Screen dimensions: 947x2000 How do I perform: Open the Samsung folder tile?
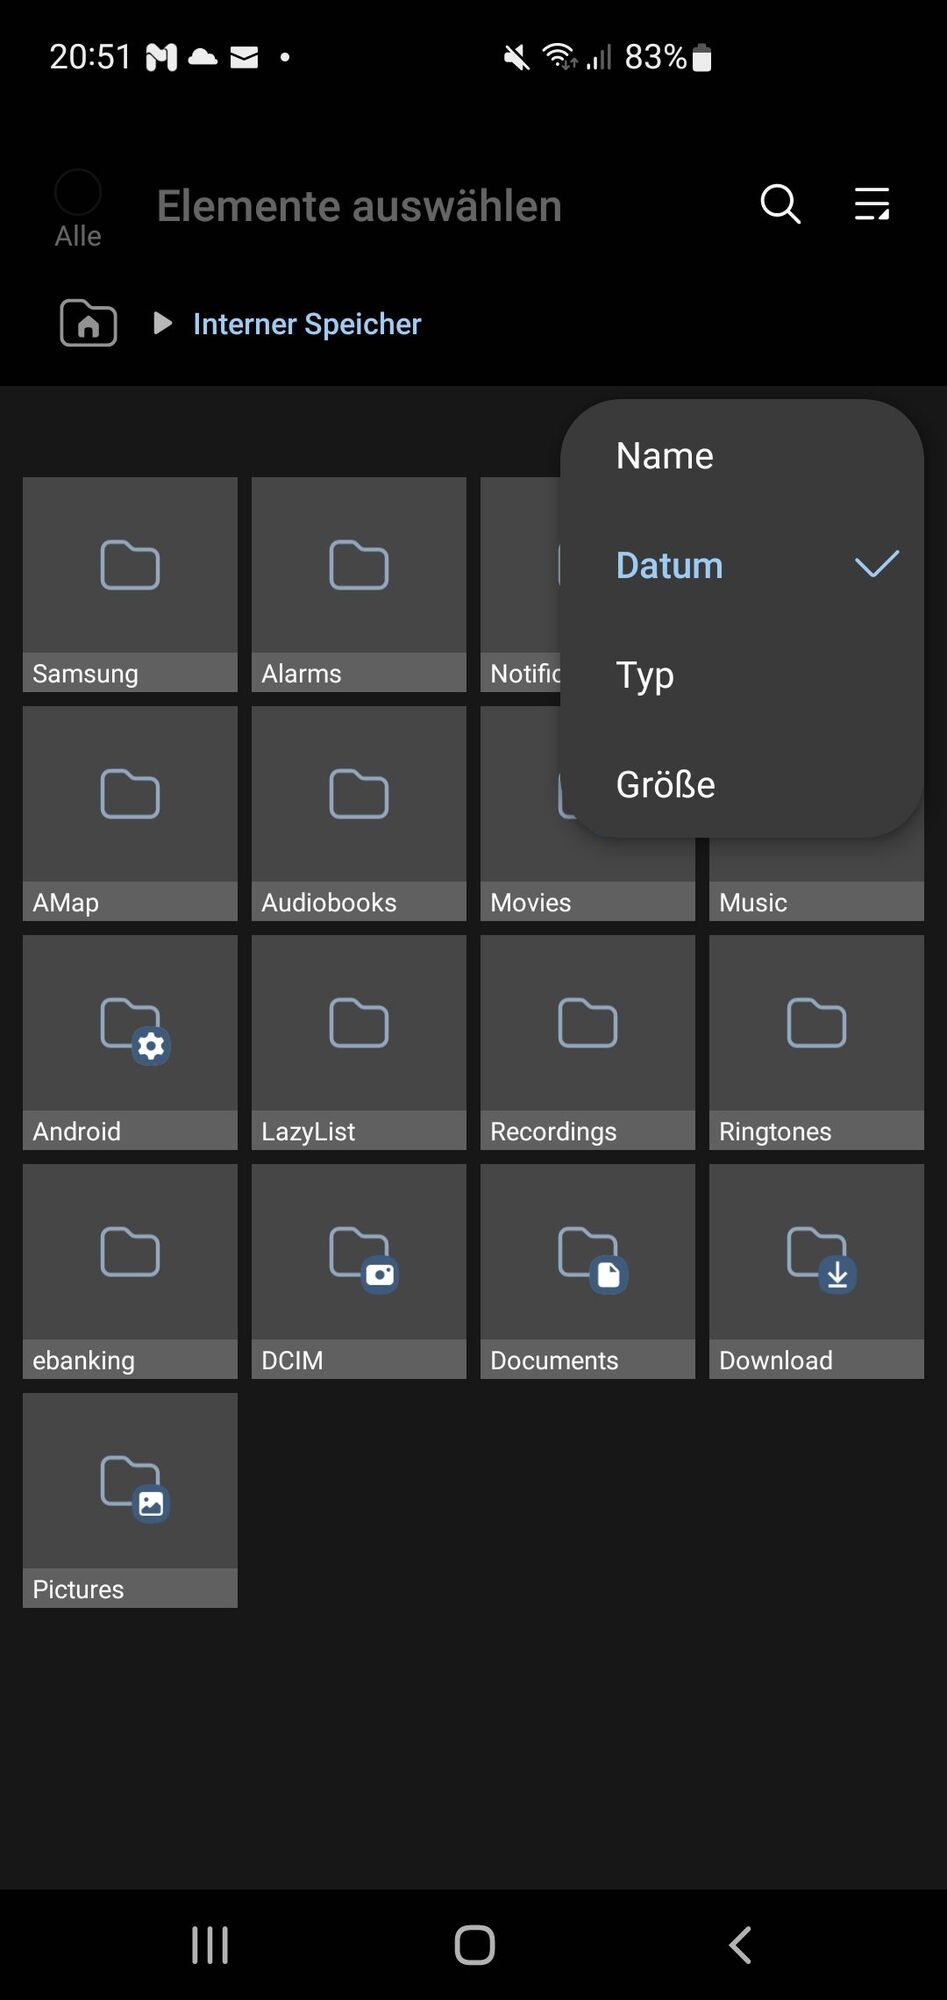pos(130,583)
